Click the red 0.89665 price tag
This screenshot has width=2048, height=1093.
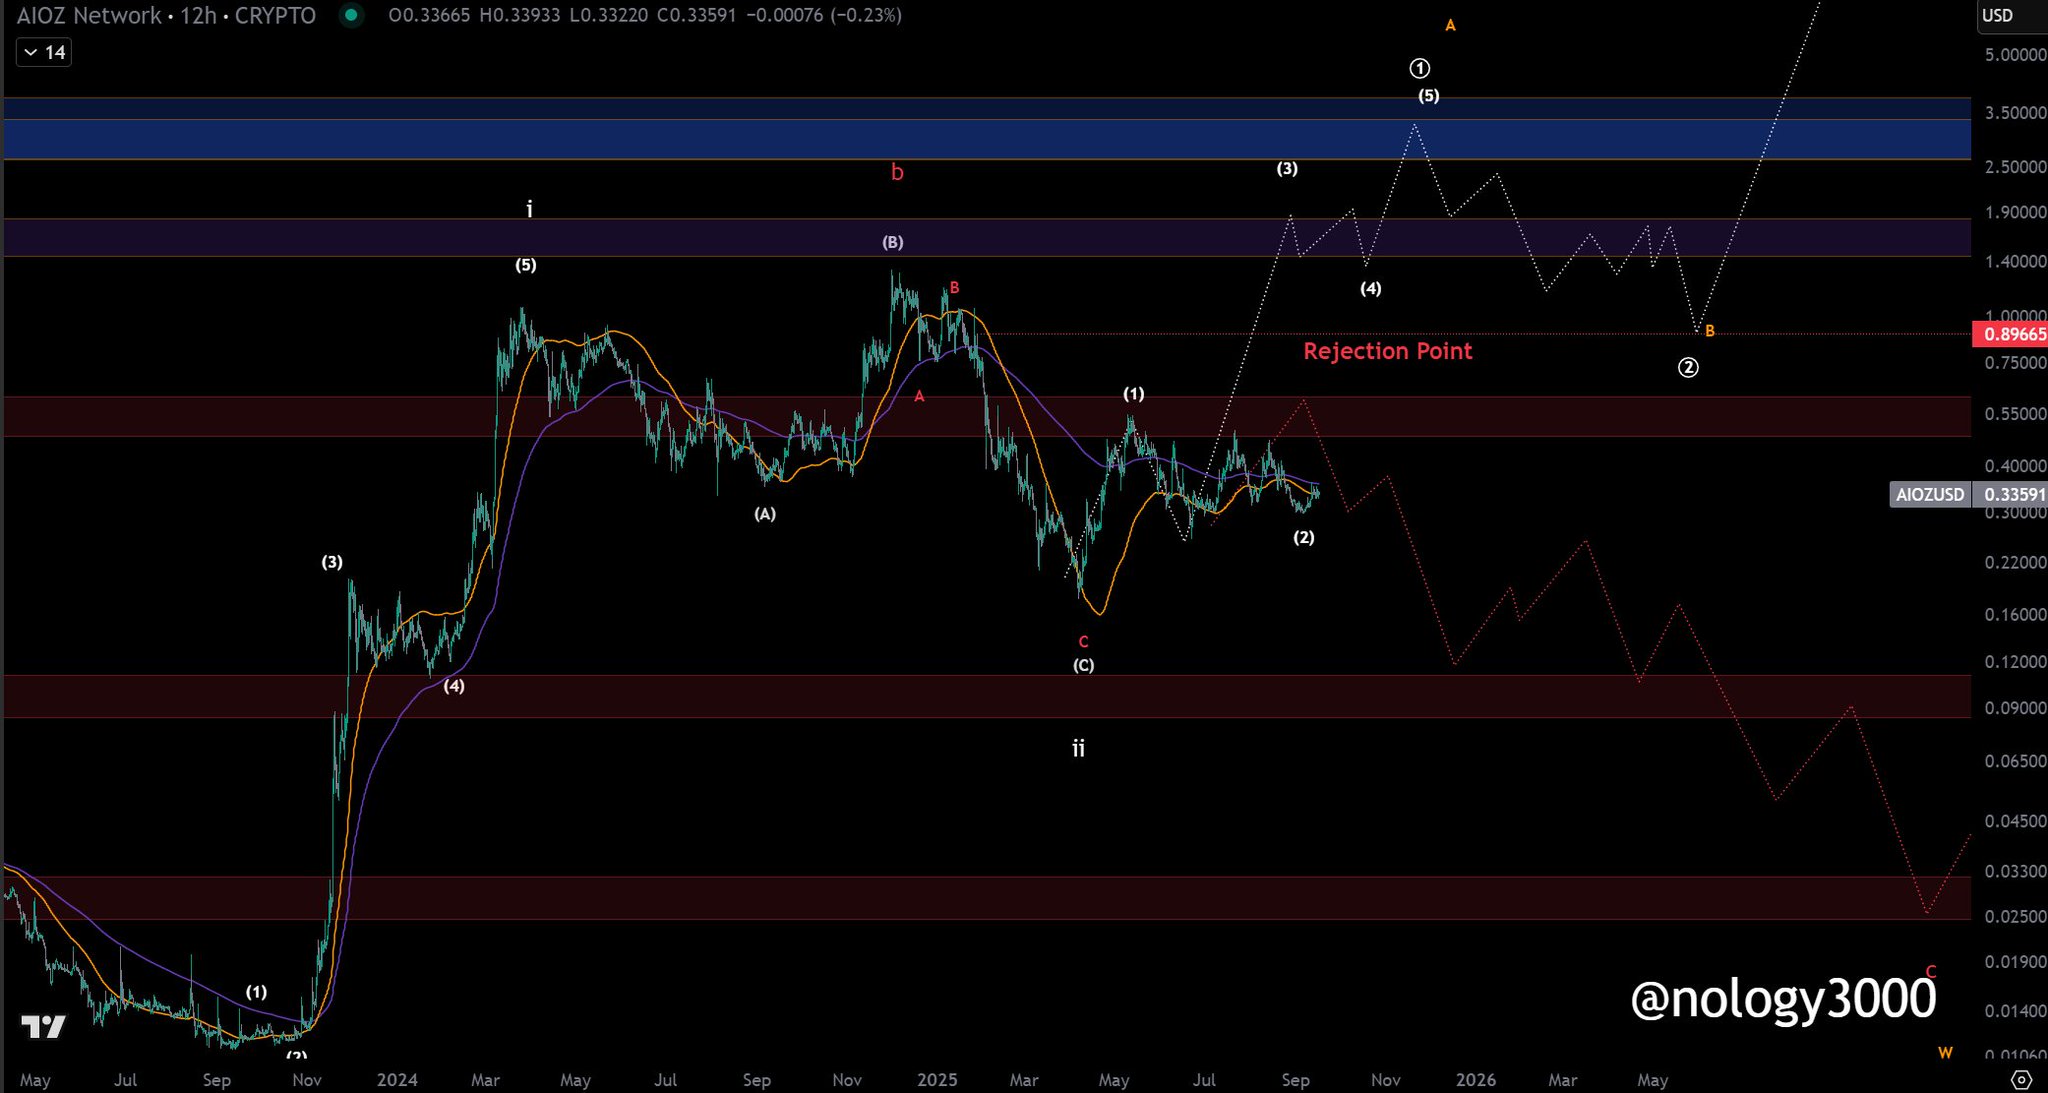coord(2010,334)
